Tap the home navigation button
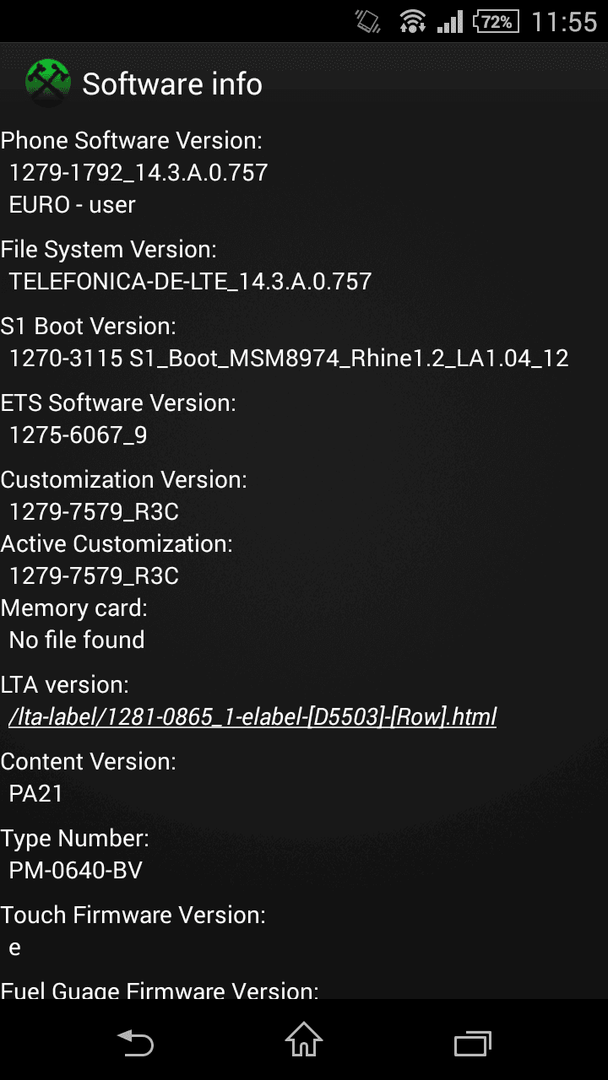Viewport: 608px width, 1080px height. (x=304, y=1040)
